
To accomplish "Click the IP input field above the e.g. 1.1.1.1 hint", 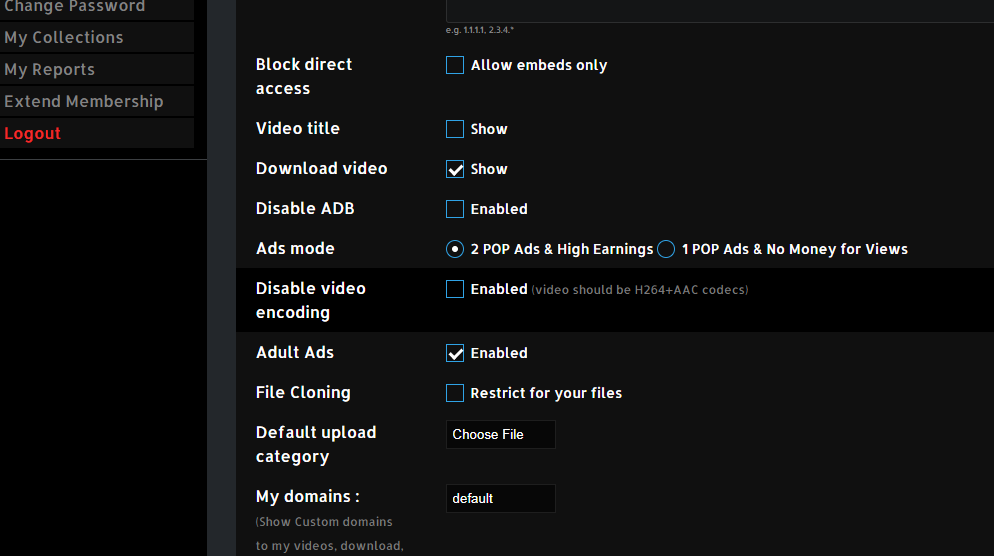I will pos(720,11).
